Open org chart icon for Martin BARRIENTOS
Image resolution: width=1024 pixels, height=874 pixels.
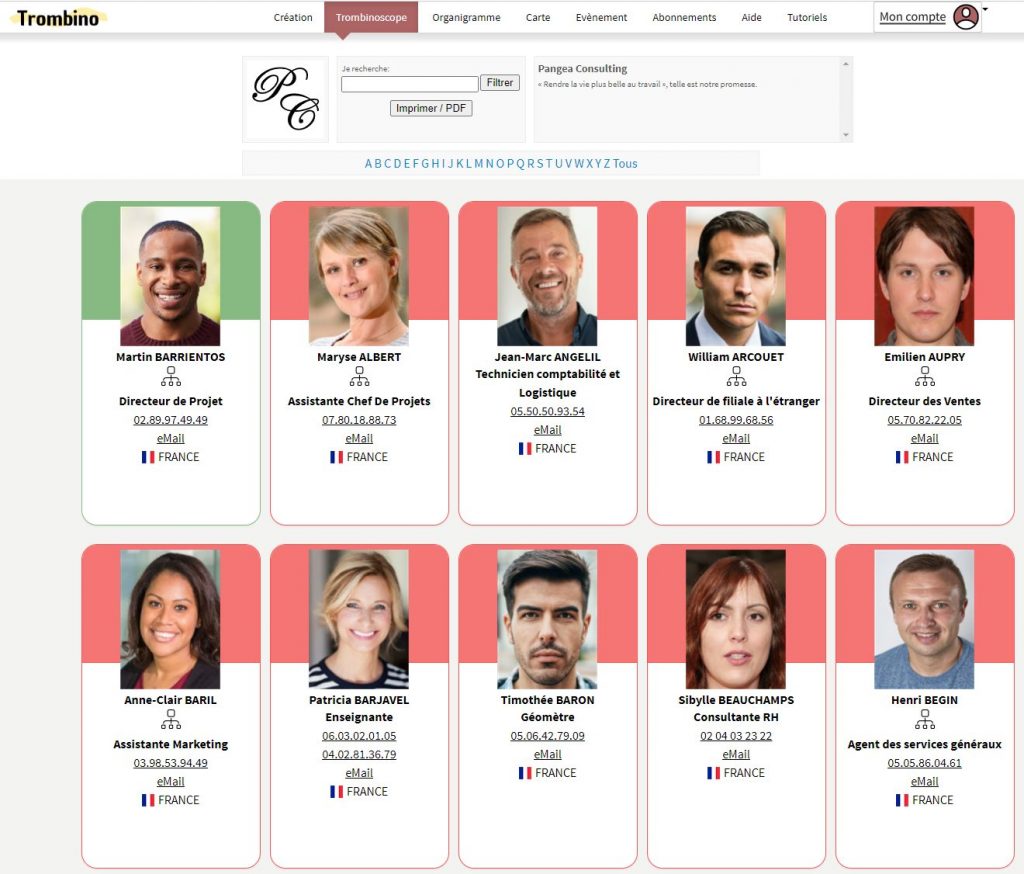coord(170,376)
